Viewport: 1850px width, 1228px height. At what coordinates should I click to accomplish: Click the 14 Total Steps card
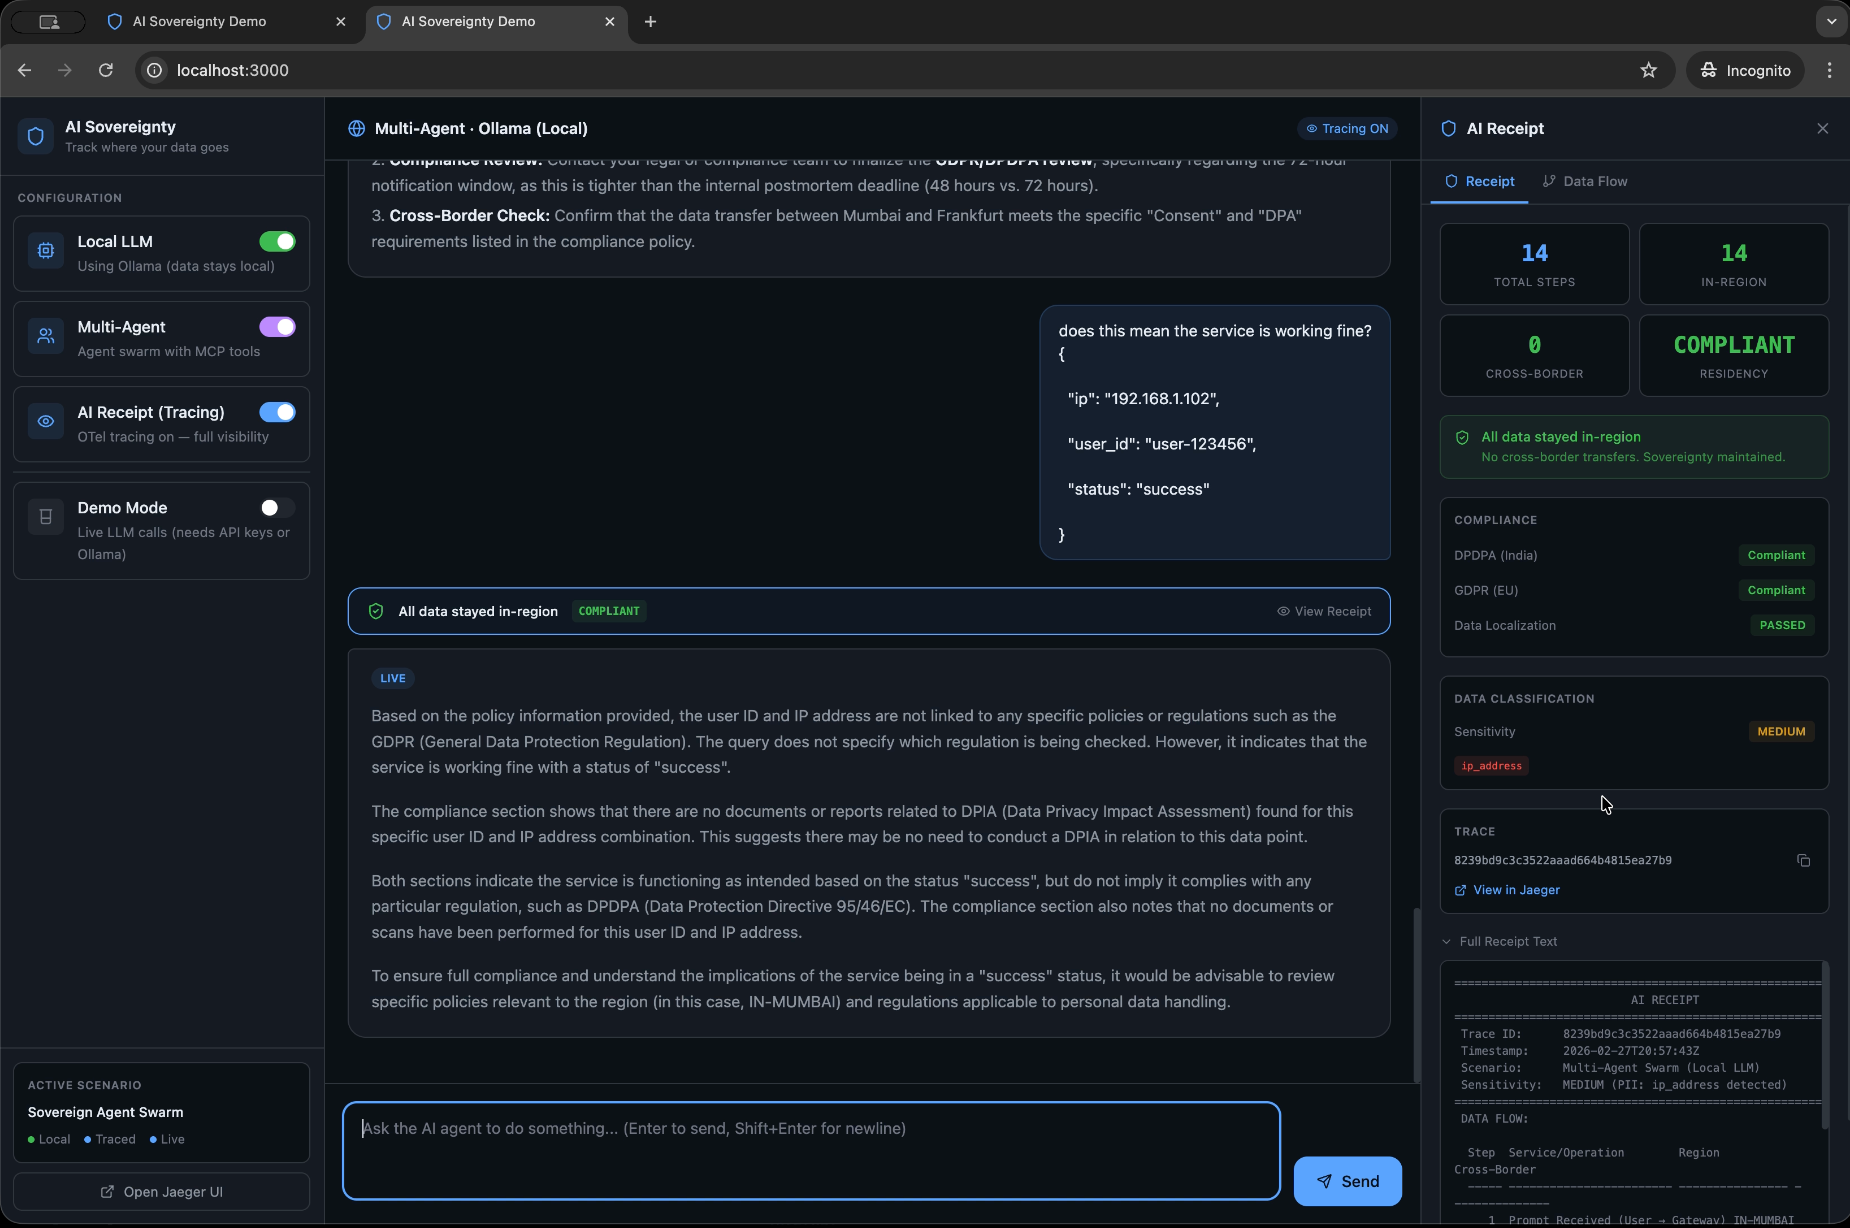pyautogui.click(x=1534, y=264)
